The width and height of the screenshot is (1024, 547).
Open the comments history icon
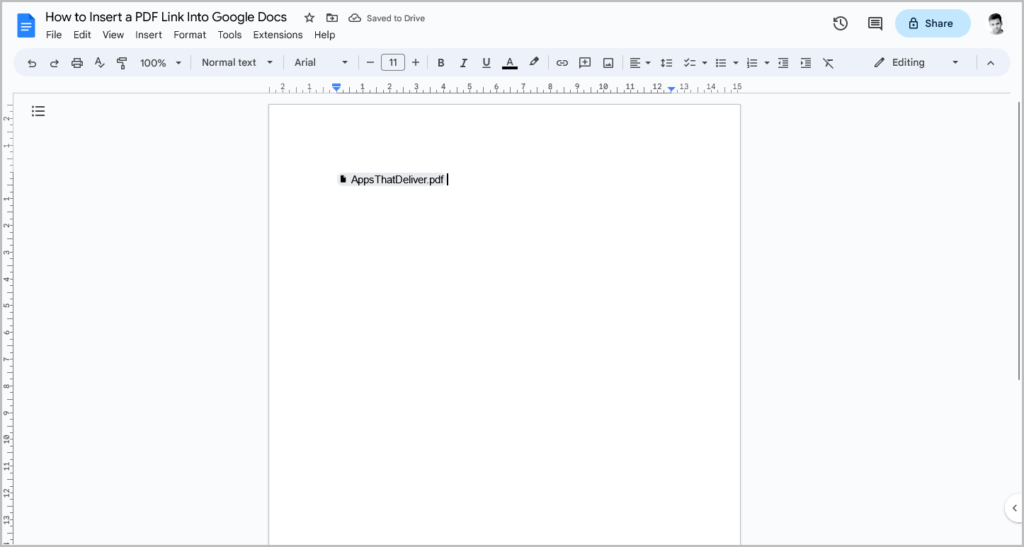coord(875,23)
